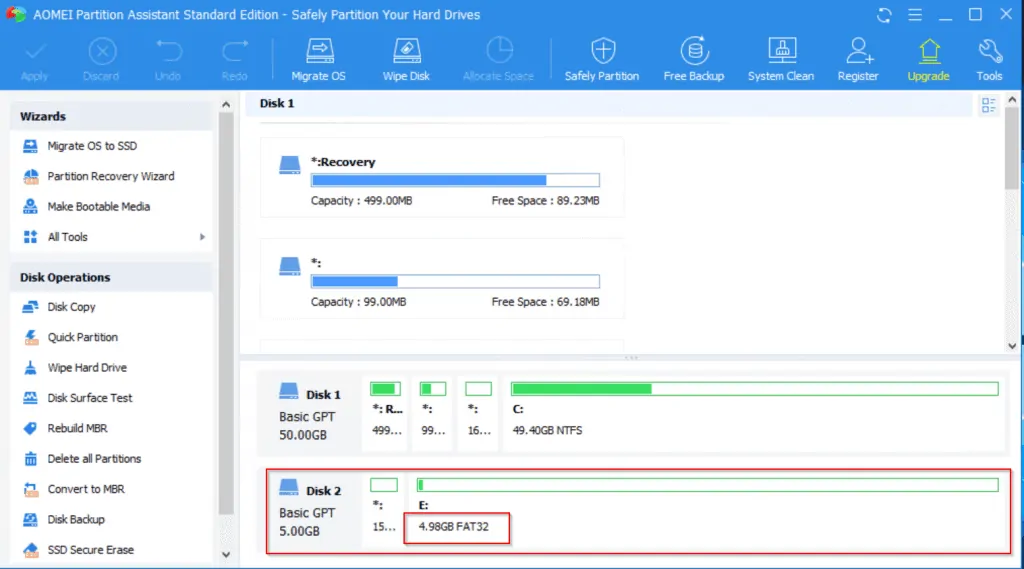Expand the All Tools submenu arrow
Image resolution: width=1024 pixels, height=569 pixels.
point(202,237)
